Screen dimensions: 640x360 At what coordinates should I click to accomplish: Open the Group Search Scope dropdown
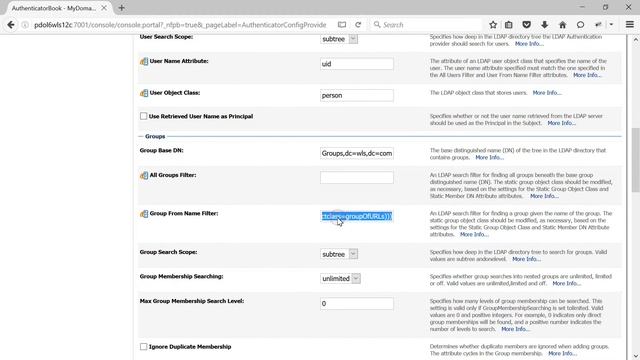(339, 254)
